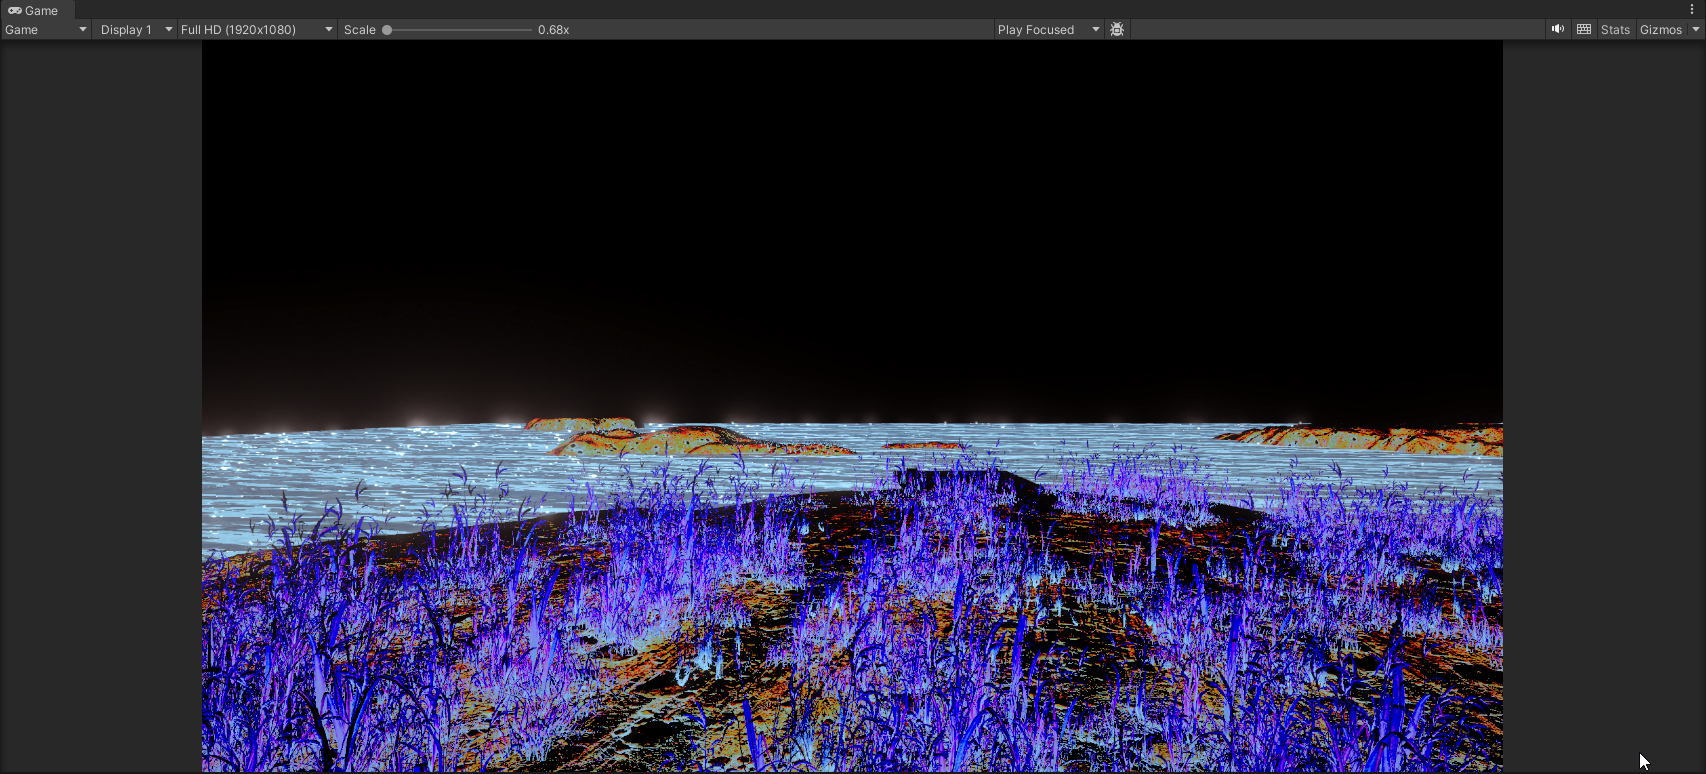1706x774 pixels.
Task: Toggle the frame debugger bug icon
Action: [1117, 30]
